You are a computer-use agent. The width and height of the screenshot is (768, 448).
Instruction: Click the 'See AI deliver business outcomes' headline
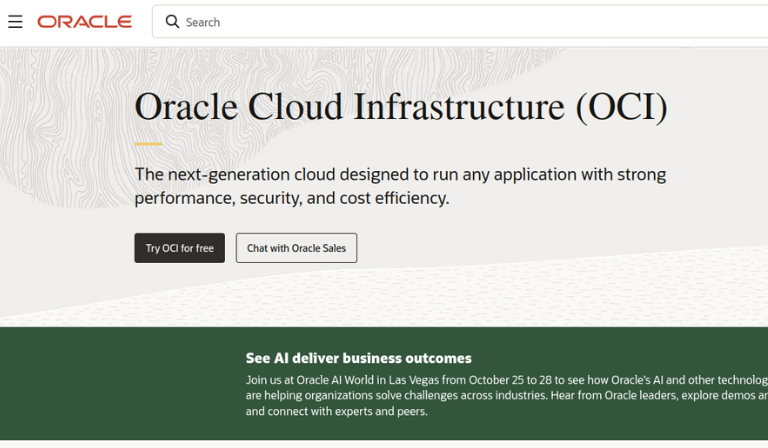(359, 358)
